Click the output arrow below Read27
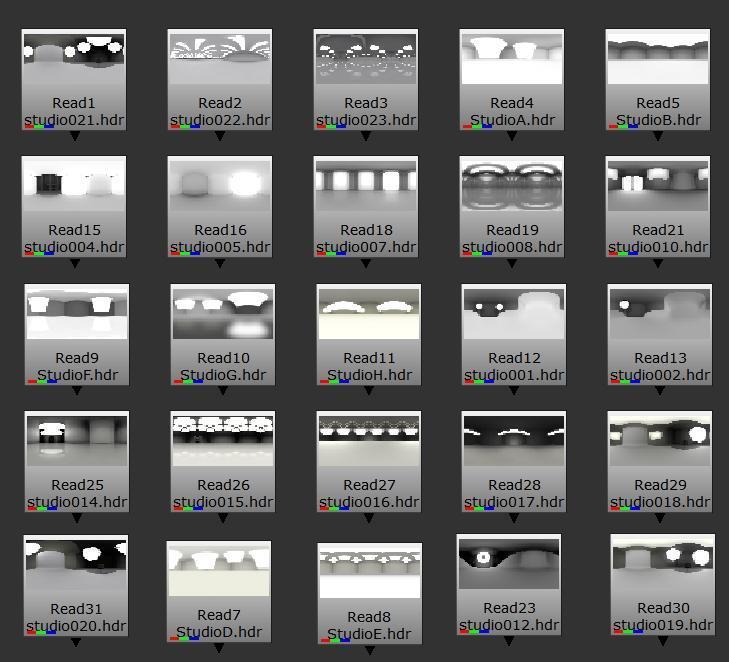This screenshot has width=729, height=662. 369,517
